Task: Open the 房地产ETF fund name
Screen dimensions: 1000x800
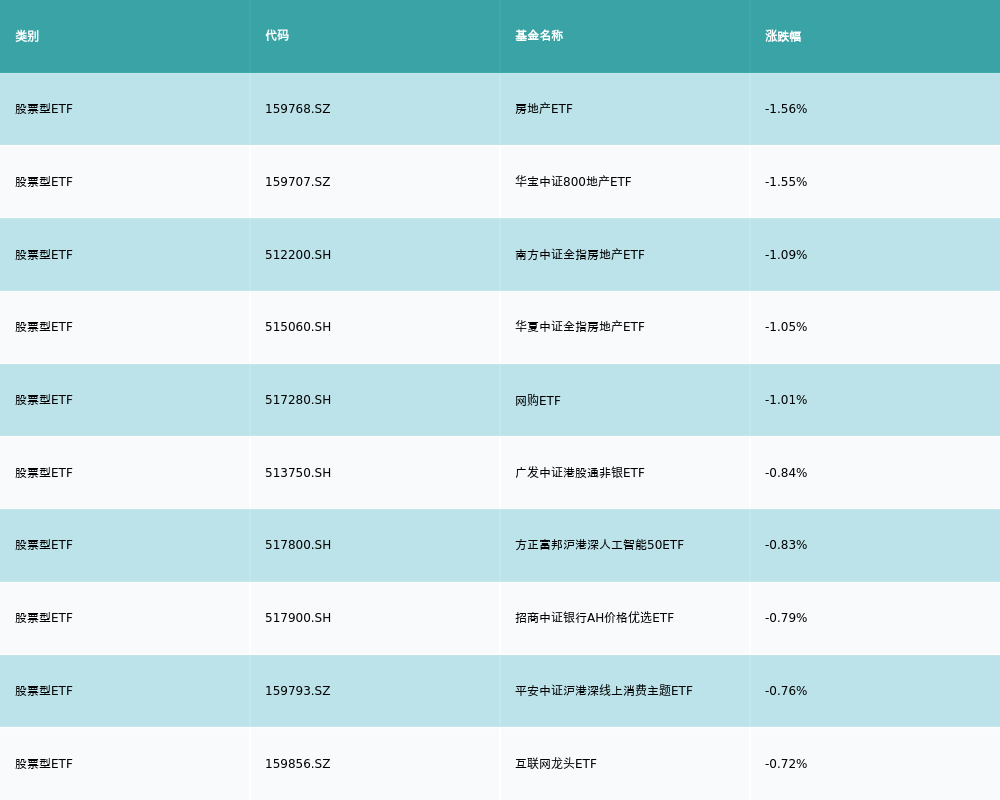Action: (x=544, y=109)
